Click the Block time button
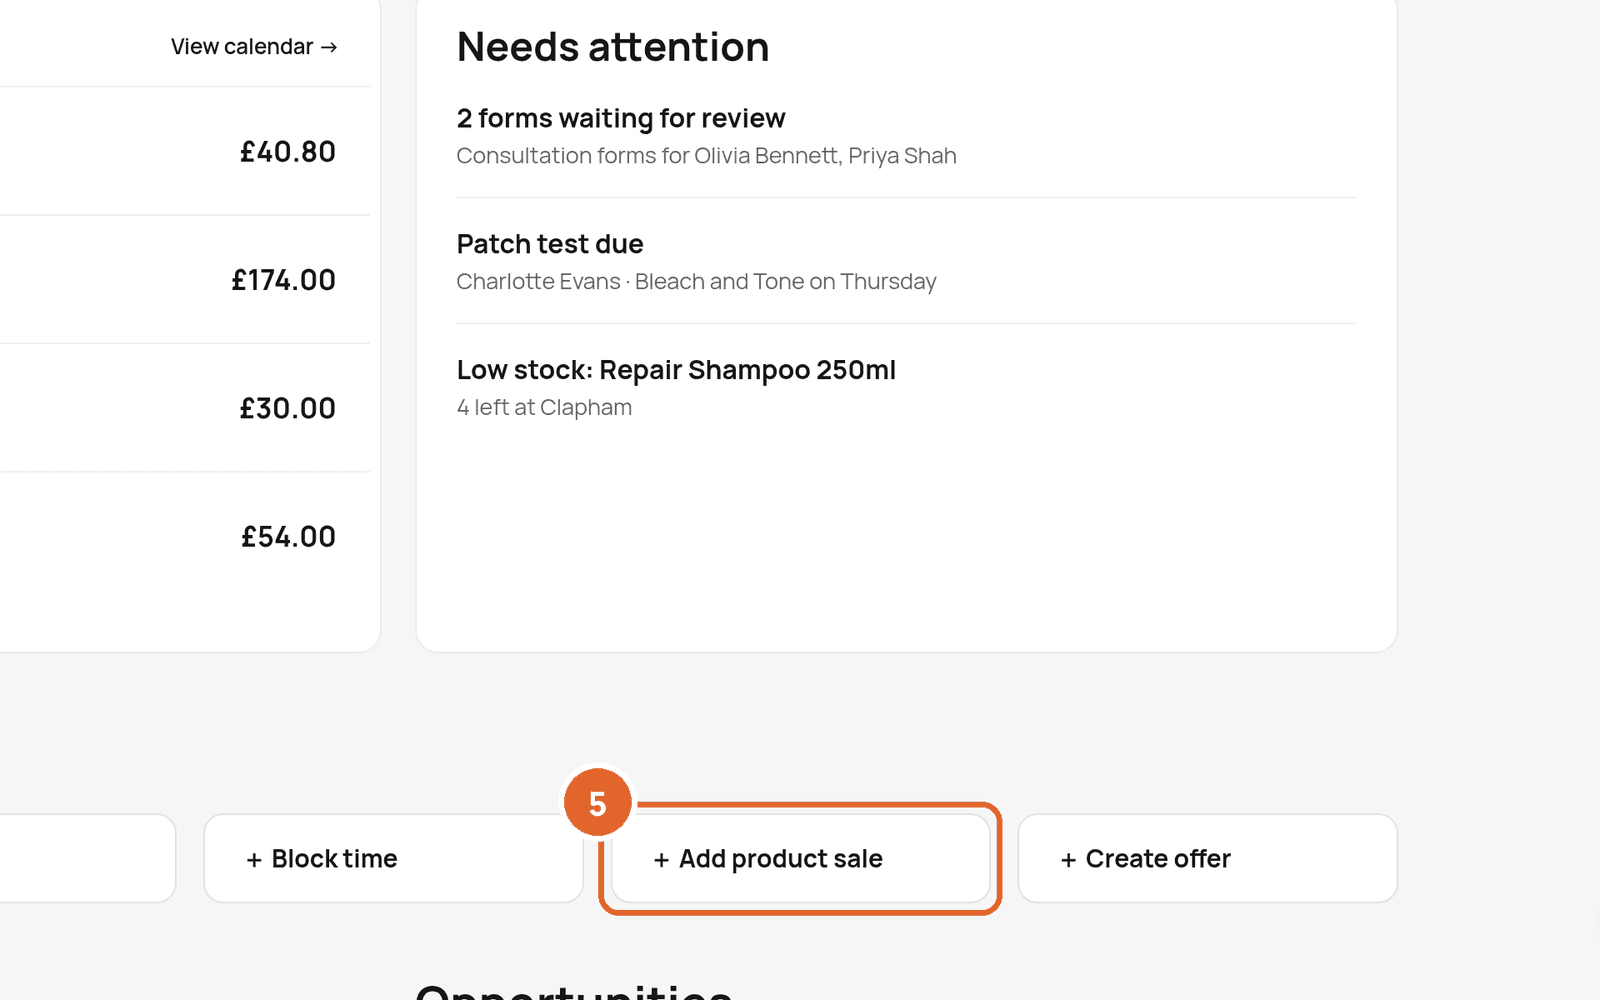The height and width of the screenshot is (1000, 1600). [x=393, y=858]
